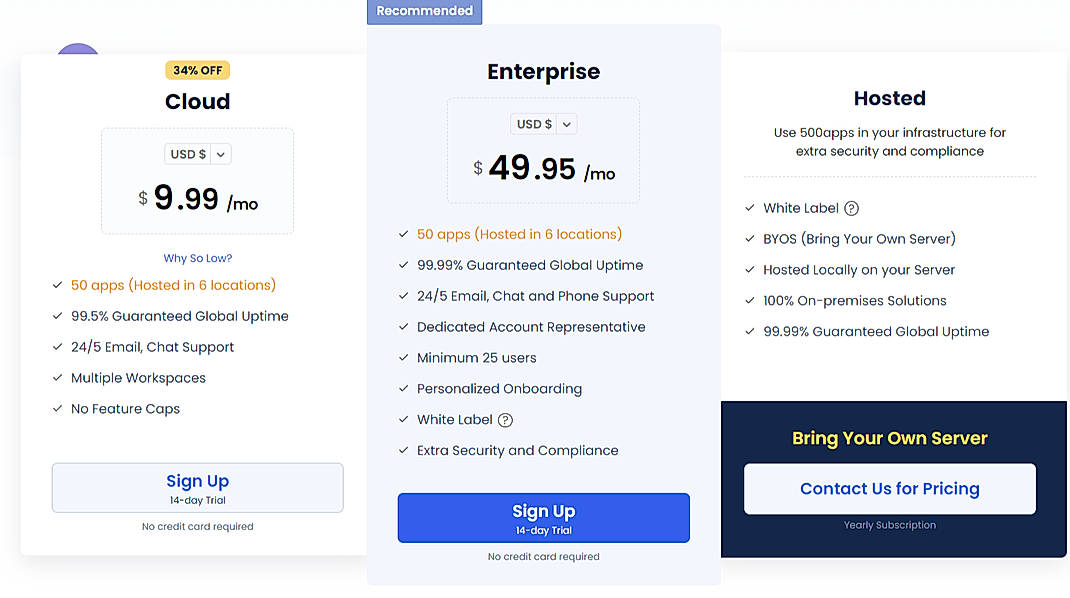Screen dimensions: 1070x598
Task: Expand the chevron next to Cloud USD selector
Action: [221, 154]
